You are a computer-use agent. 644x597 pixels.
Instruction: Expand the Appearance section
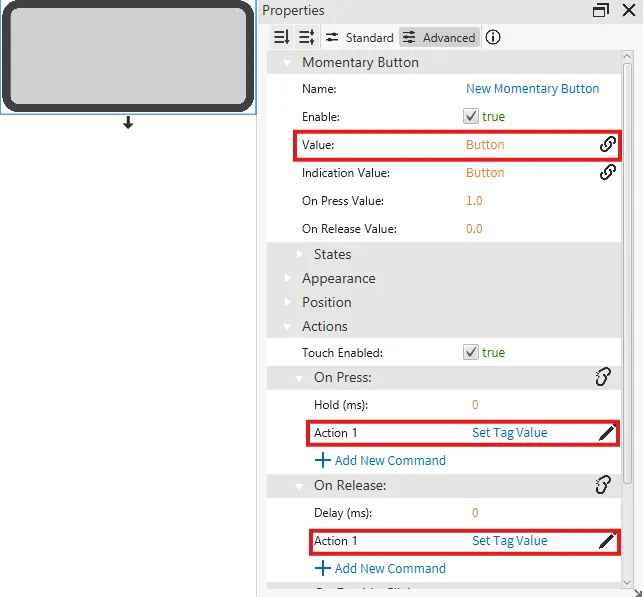[288, 278]
